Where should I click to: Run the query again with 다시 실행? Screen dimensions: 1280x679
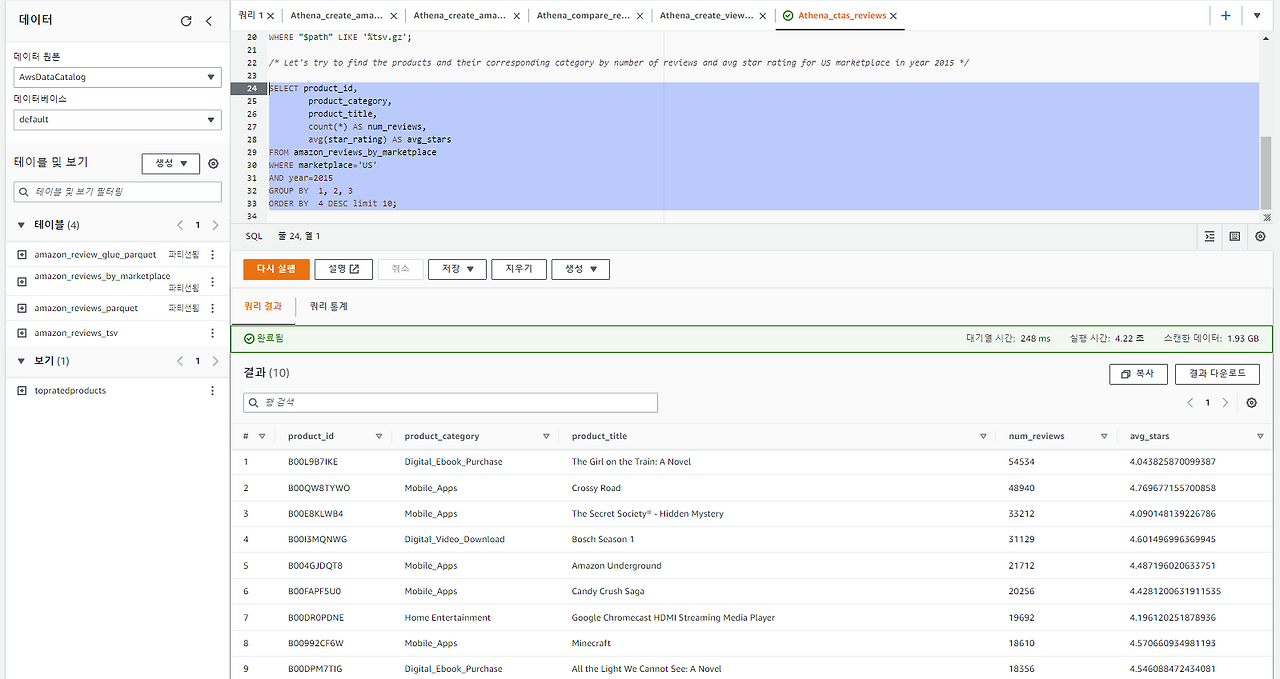coord(276,268)
